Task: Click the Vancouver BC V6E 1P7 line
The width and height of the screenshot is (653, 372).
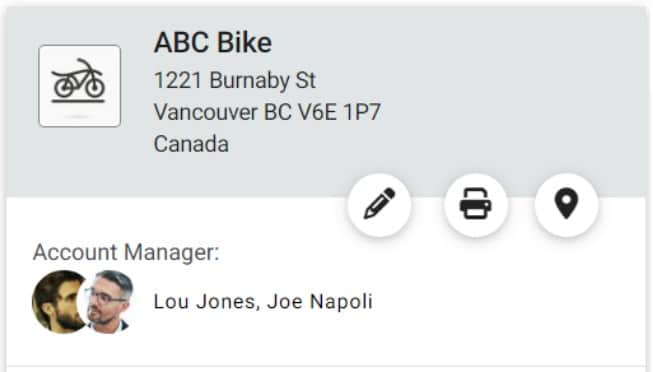Action: (x=267, y=112)
